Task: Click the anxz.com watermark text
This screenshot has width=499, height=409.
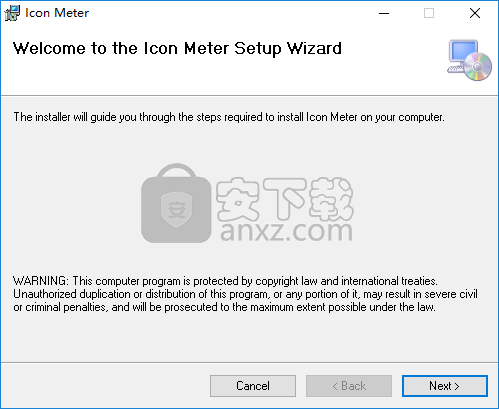Action: coord(286,231)
